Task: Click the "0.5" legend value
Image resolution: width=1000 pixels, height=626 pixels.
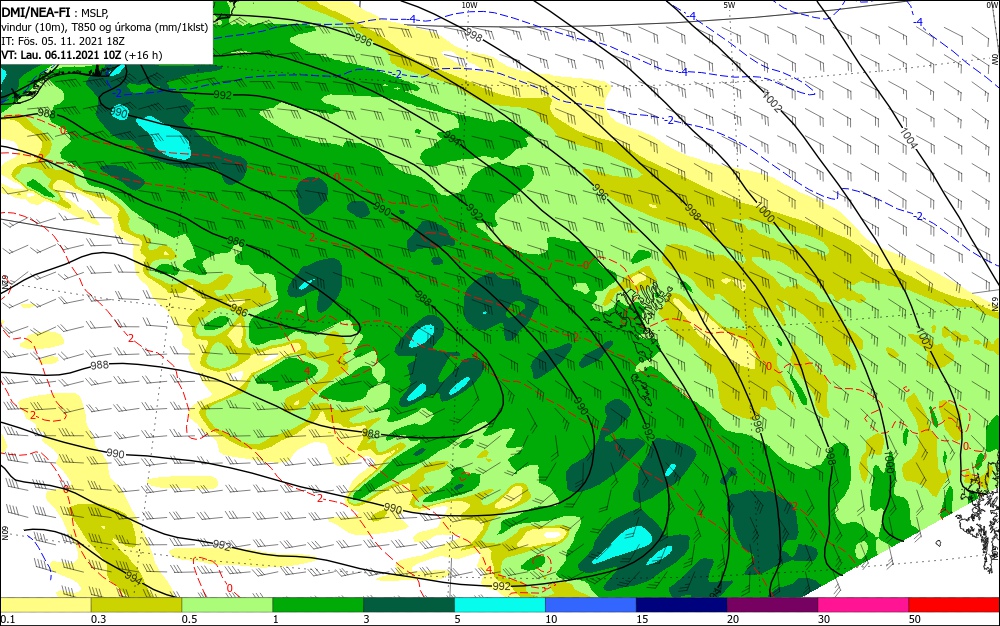Action: tap(189, 619)
